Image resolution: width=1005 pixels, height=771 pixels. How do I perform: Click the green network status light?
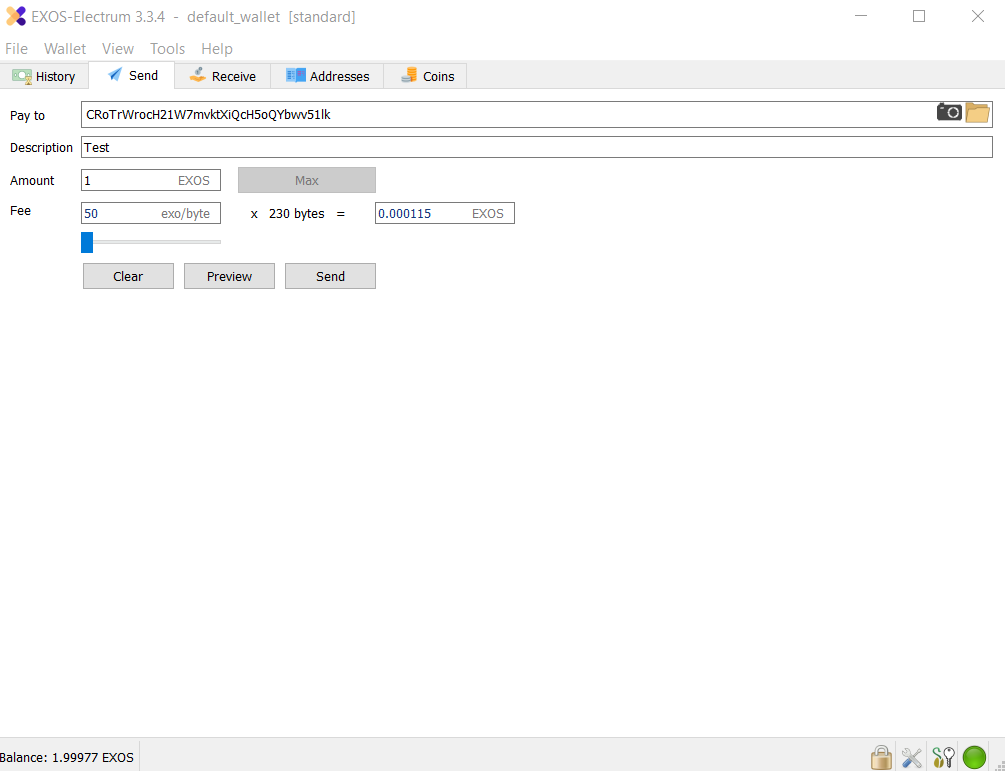click(x=974, y=758)
